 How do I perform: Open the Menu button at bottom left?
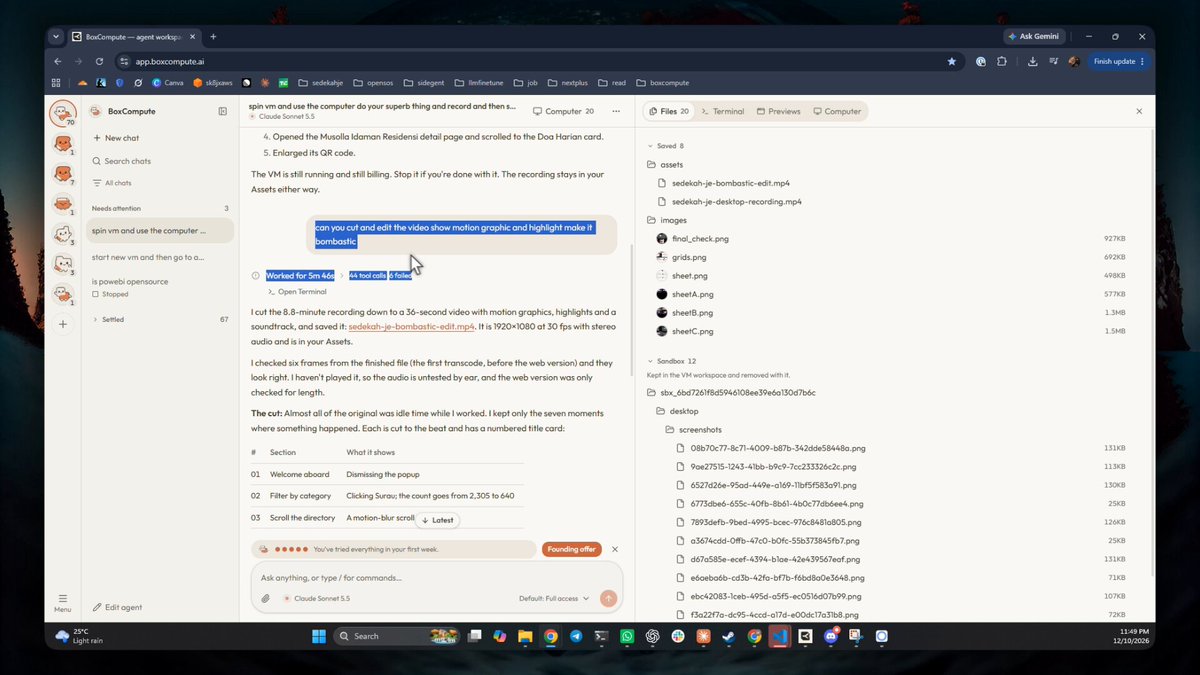(x=62, y=602)
